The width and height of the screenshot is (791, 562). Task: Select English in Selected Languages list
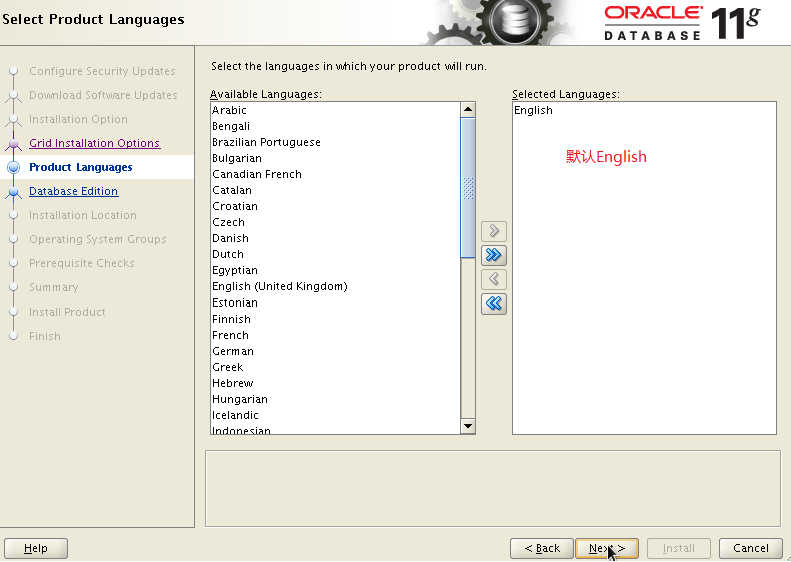point(644,110)
